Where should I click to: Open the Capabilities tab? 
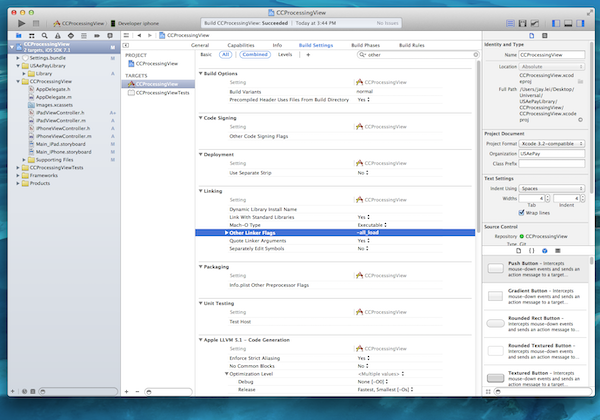[241, 45]
